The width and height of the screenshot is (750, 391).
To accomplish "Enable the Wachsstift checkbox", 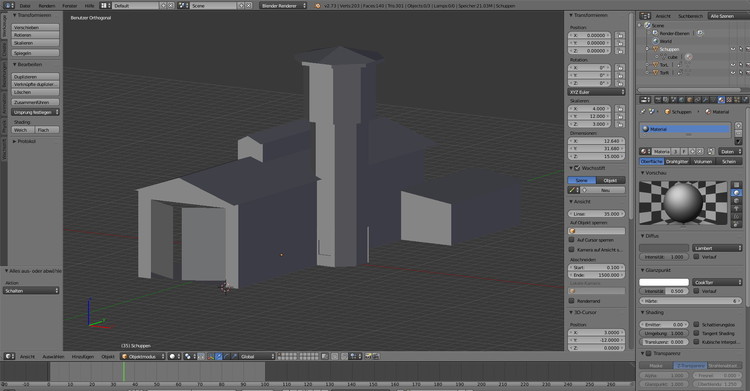I will coord(577,168).
